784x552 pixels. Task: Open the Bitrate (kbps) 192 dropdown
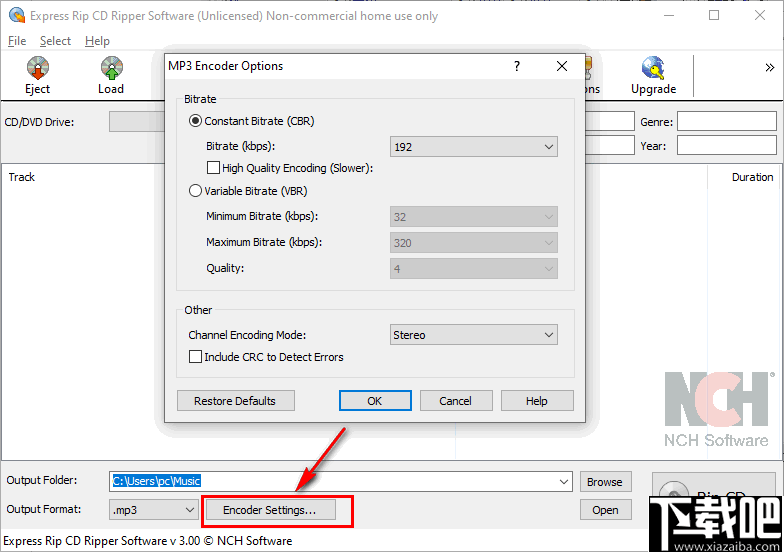click(x=474, y=147)
